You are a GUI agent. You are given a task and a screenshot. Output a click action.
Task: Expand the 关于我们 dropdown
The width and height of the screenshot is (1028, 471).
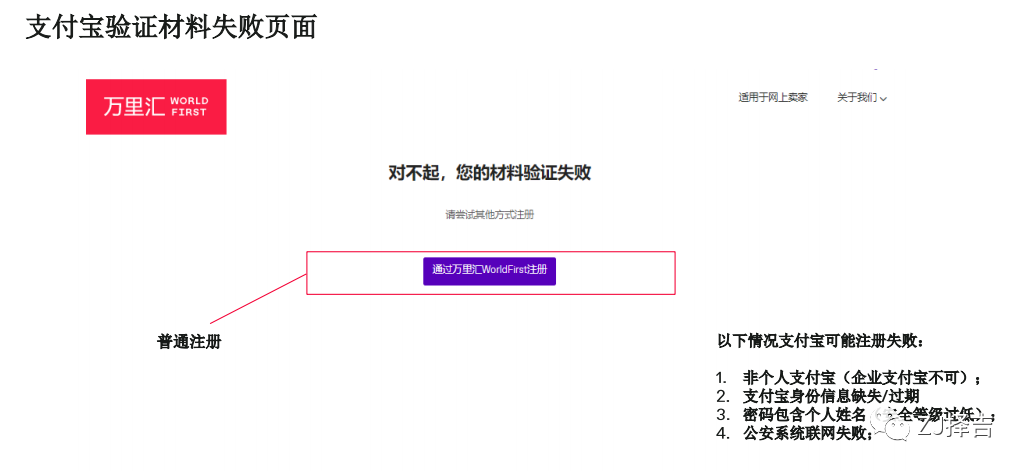pyautogui.click(x=862, y=98)
